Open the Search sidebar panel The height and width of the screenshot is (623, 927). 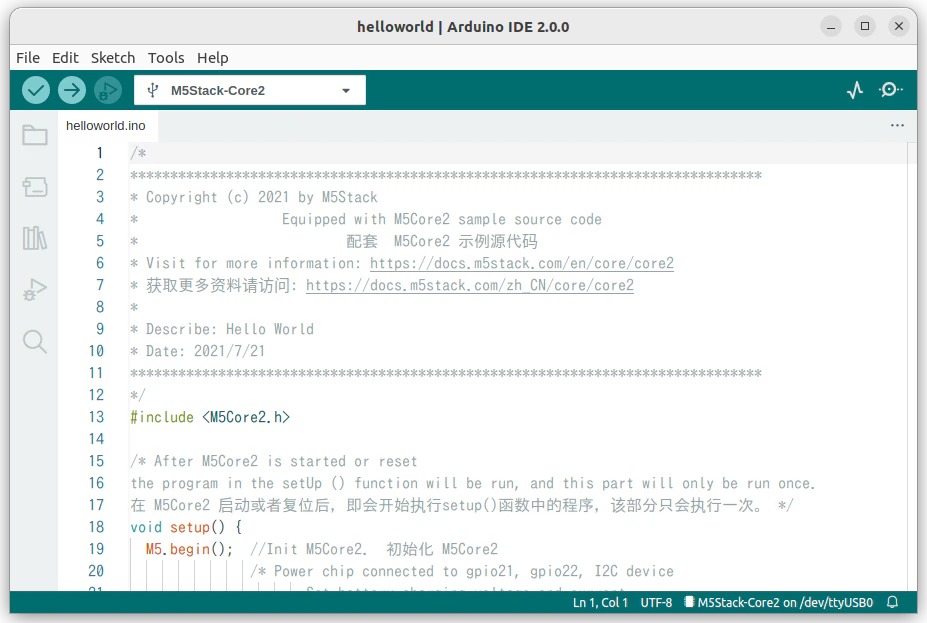(34, 342)
